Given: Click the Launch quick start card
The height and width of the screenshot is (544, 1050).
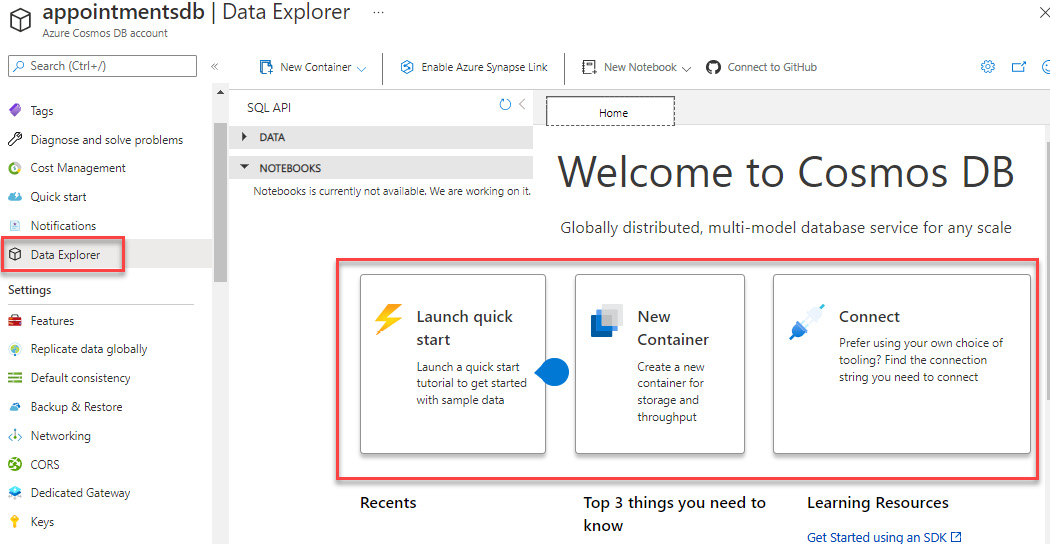Looking at the screenshot, I should click(x=453, y=364).
